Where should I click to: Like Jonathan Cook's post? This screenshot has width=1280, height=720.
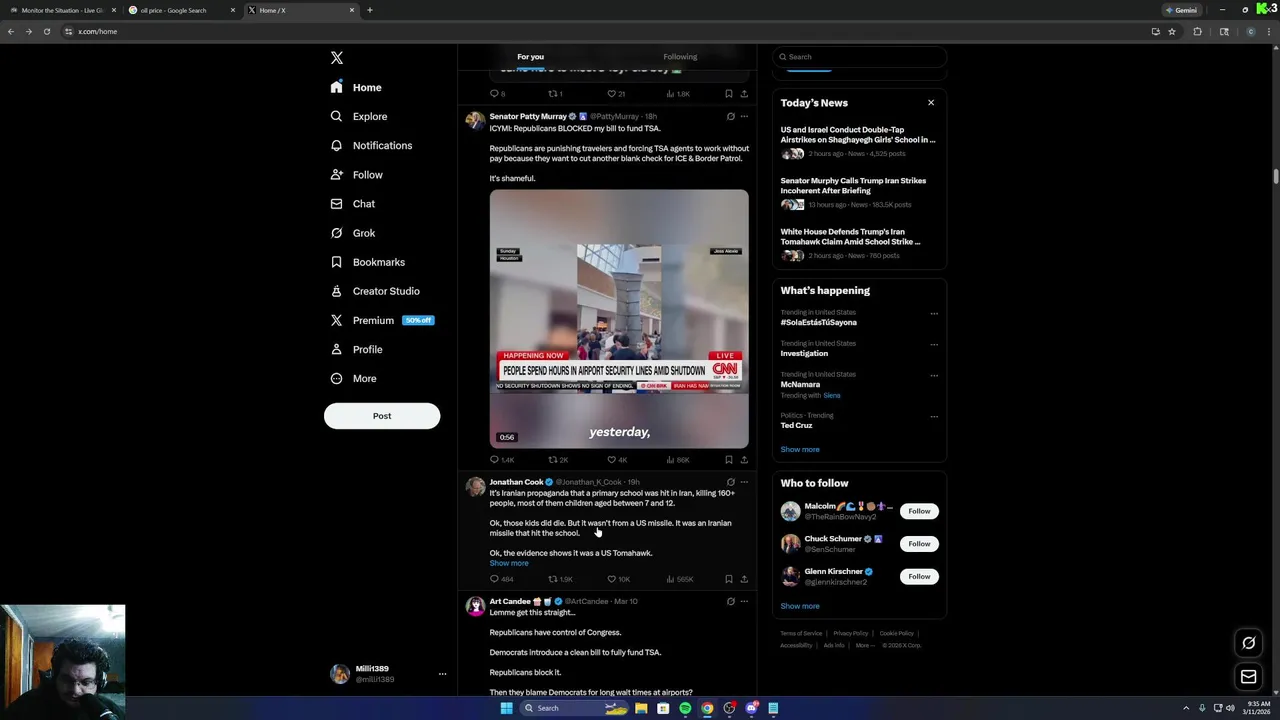tap(618, 579)
